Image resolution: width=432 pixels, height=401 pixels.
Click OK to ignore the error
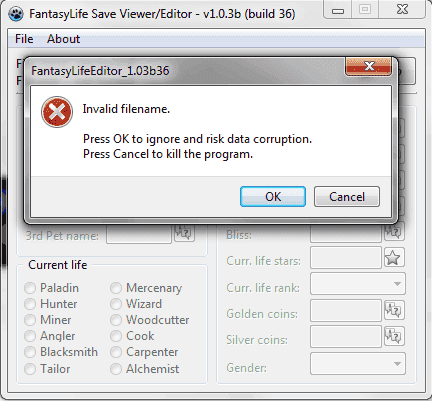[273, 197]
